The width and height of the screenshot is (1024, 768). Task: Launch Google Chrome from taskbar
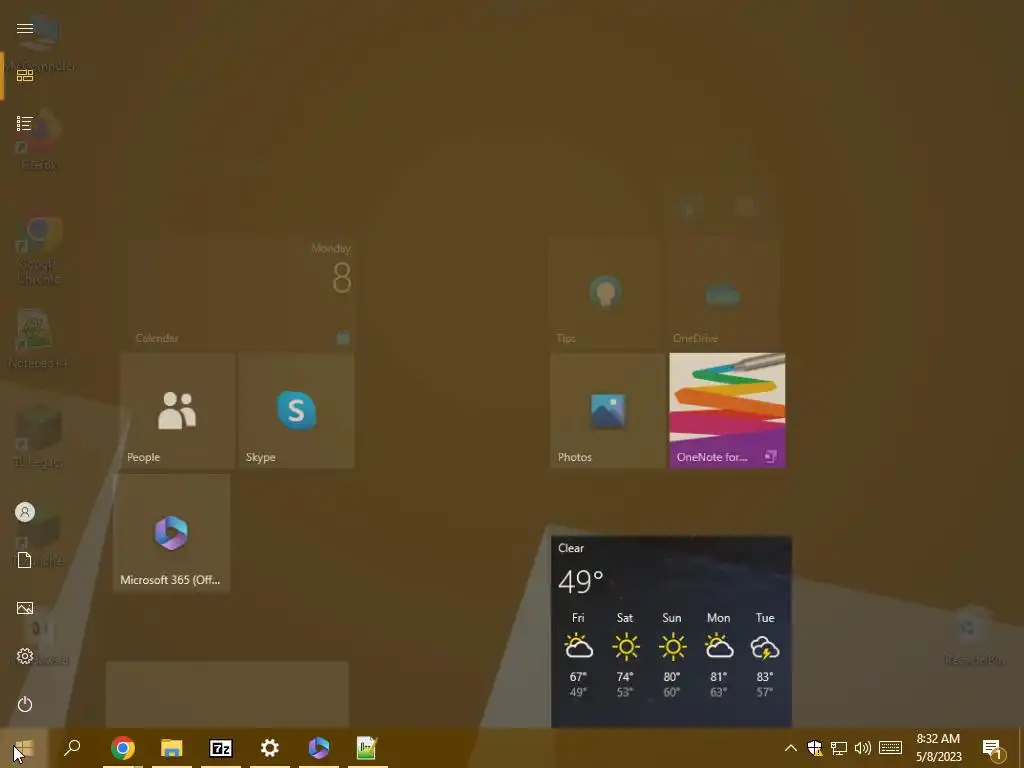(x=123, y=748)
